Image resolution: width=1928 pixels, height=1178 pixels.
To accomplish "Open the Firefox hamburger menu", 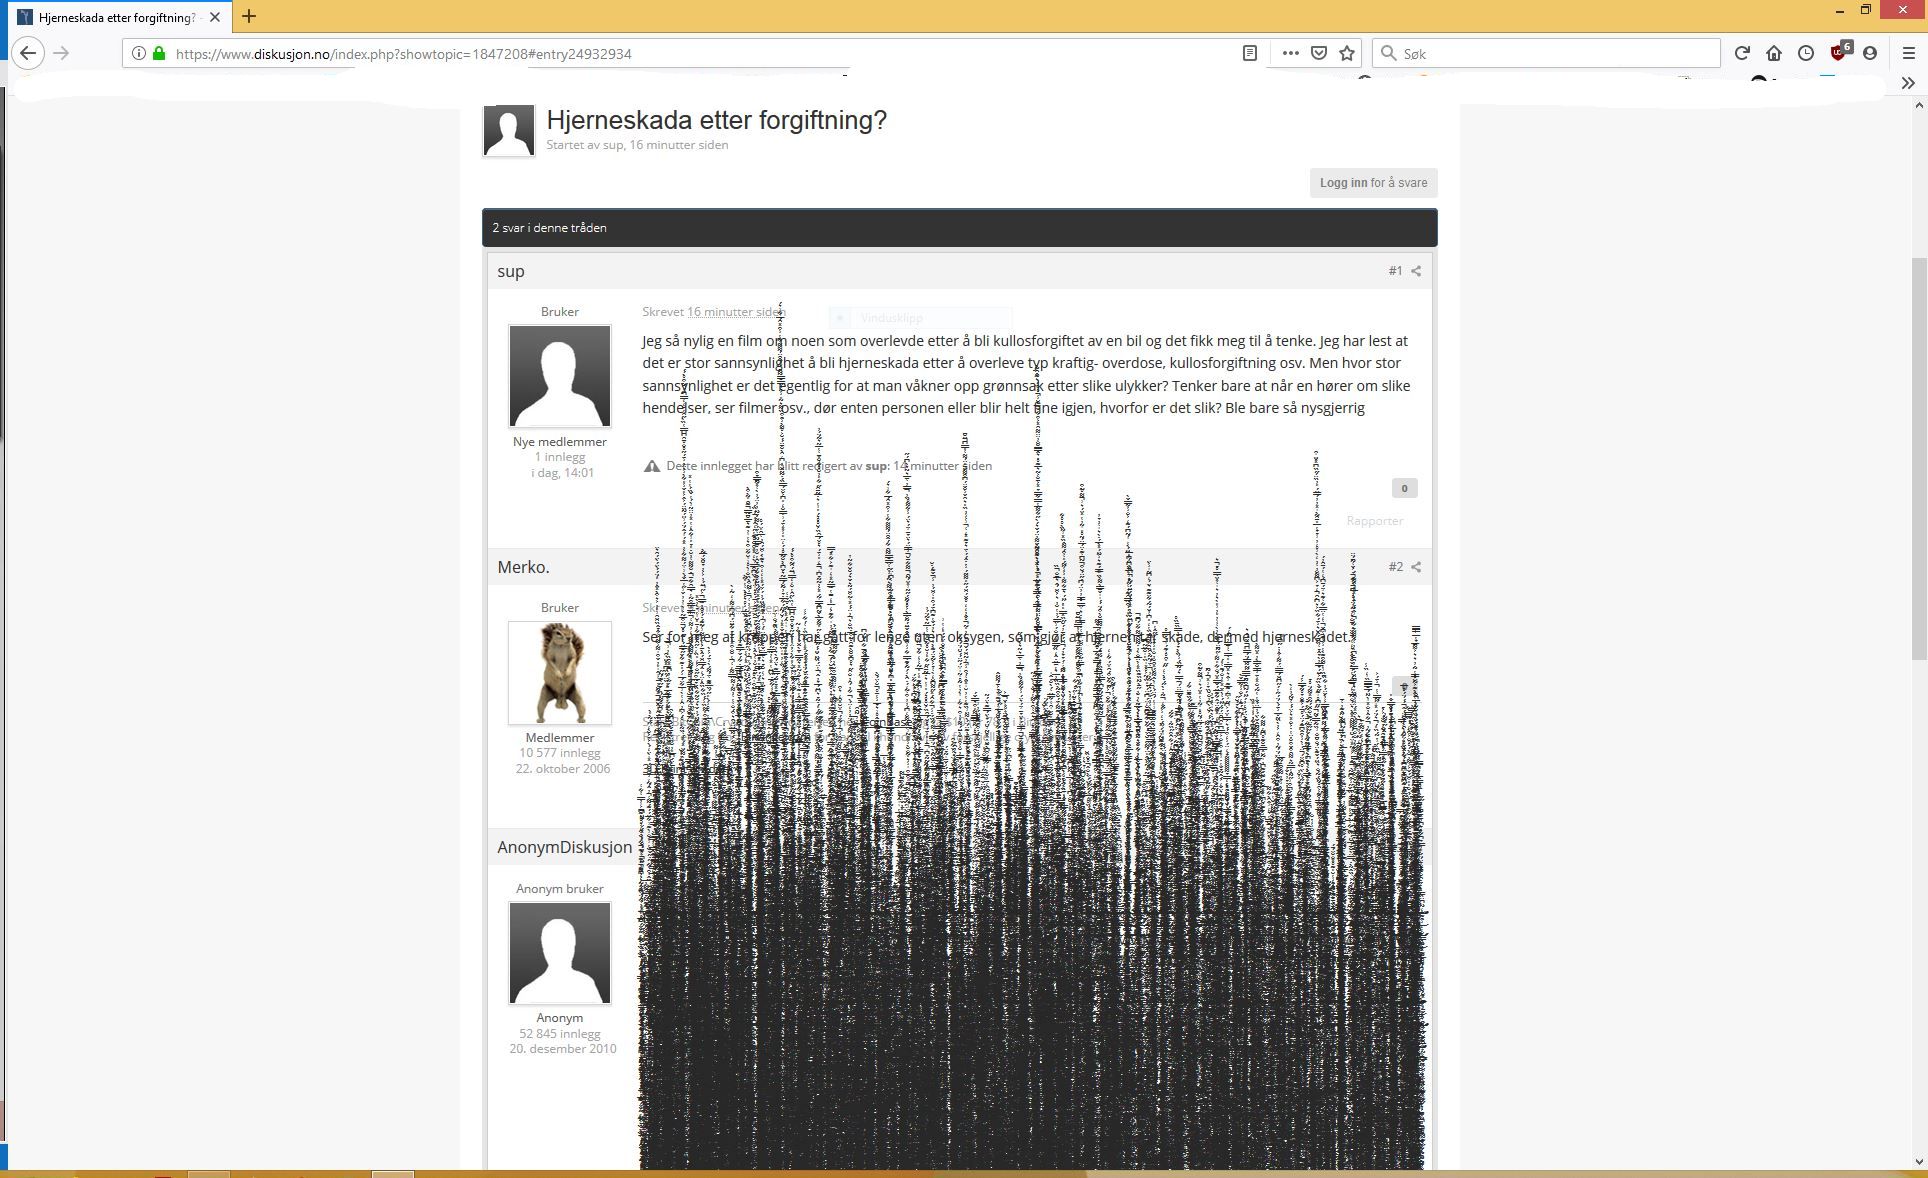I will click(1908, 53).
